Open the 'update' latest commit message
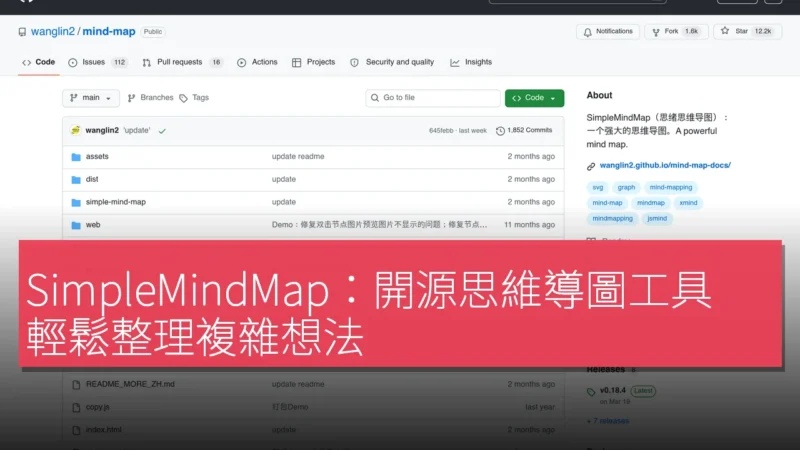 click(x=137, y=131)
